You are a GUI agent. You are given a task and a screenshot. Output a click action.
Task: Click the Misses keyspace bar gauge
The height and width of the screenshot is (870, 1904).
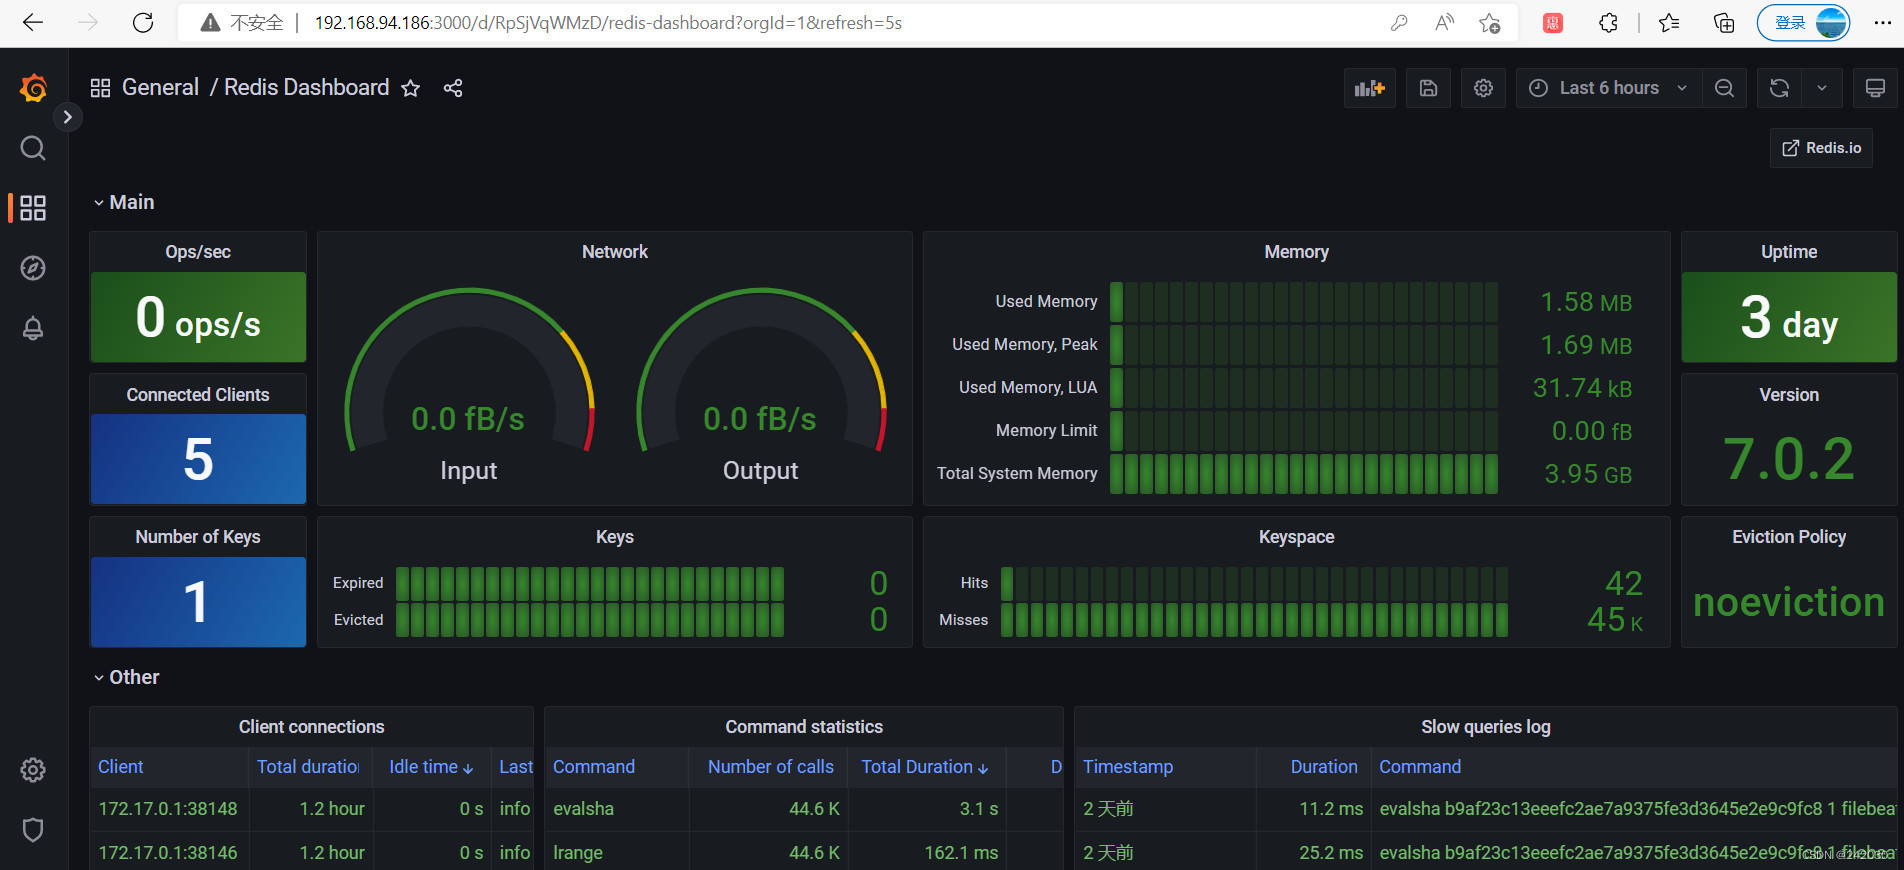[1255, 620]
